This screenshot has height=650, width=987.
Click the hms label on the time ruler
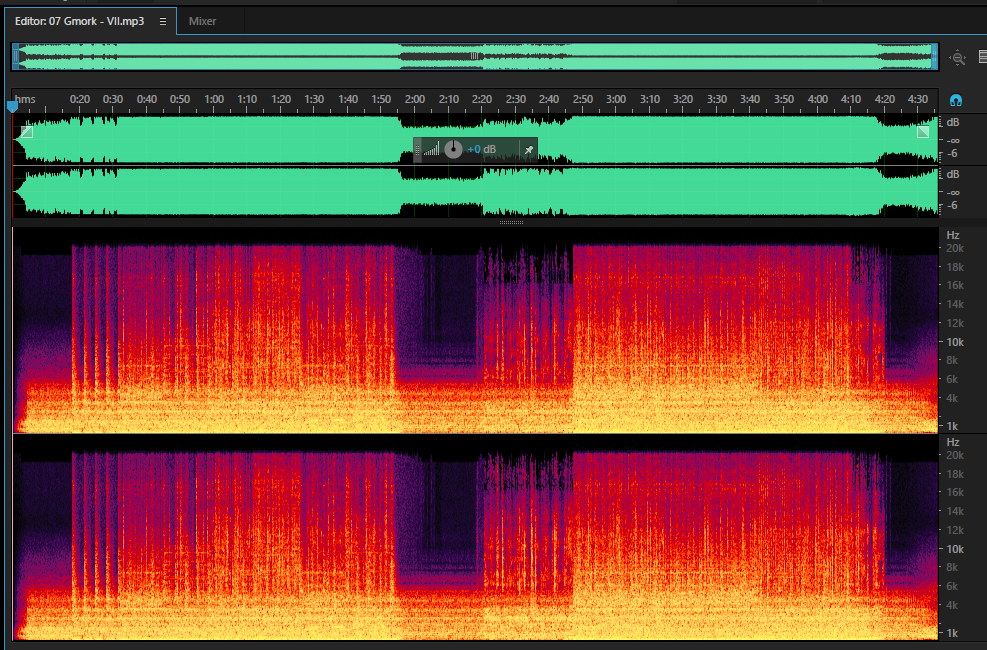[25, 99]
